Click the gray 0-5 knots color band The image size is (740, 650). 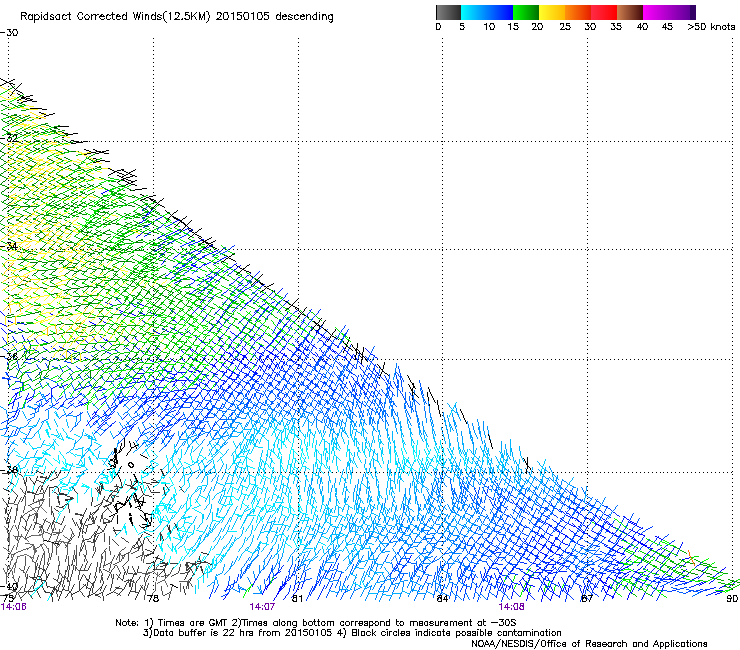coord(448,12)
